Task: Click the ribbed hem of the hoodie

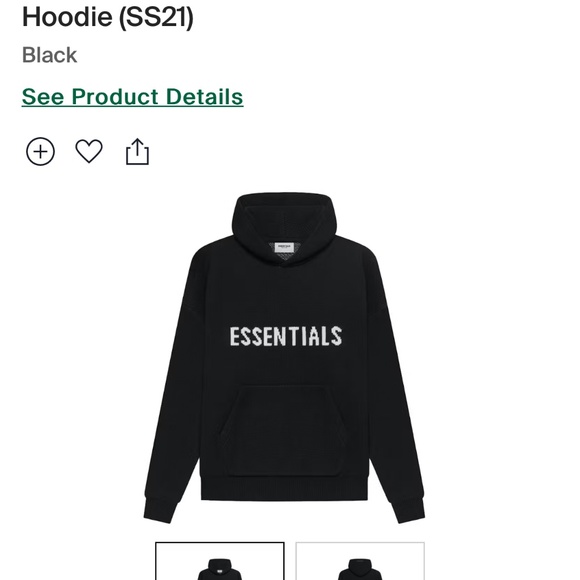Action: 284,489
